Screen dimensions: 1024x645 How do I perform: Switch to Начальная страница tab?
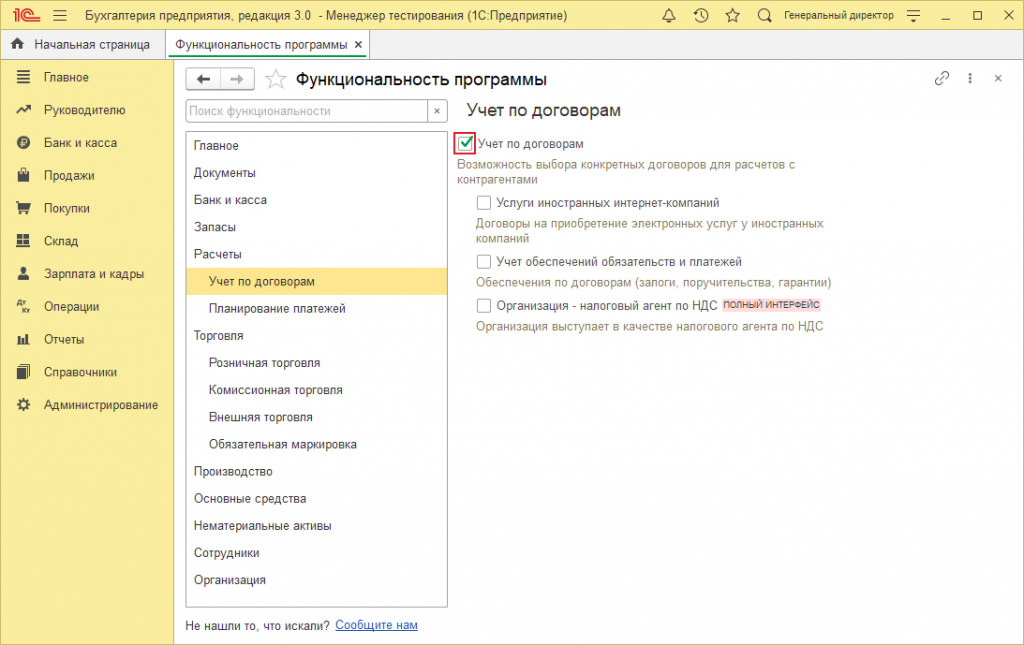coord(83,44)
